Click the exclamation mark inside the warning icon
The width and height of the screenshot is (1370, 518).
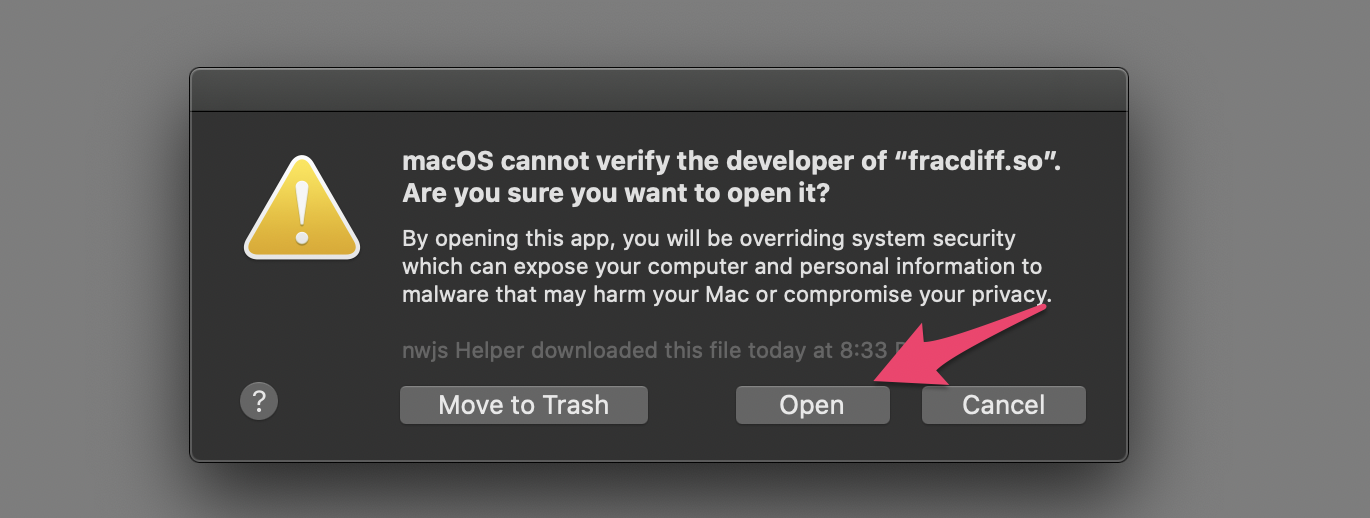(x=302, y=210)
